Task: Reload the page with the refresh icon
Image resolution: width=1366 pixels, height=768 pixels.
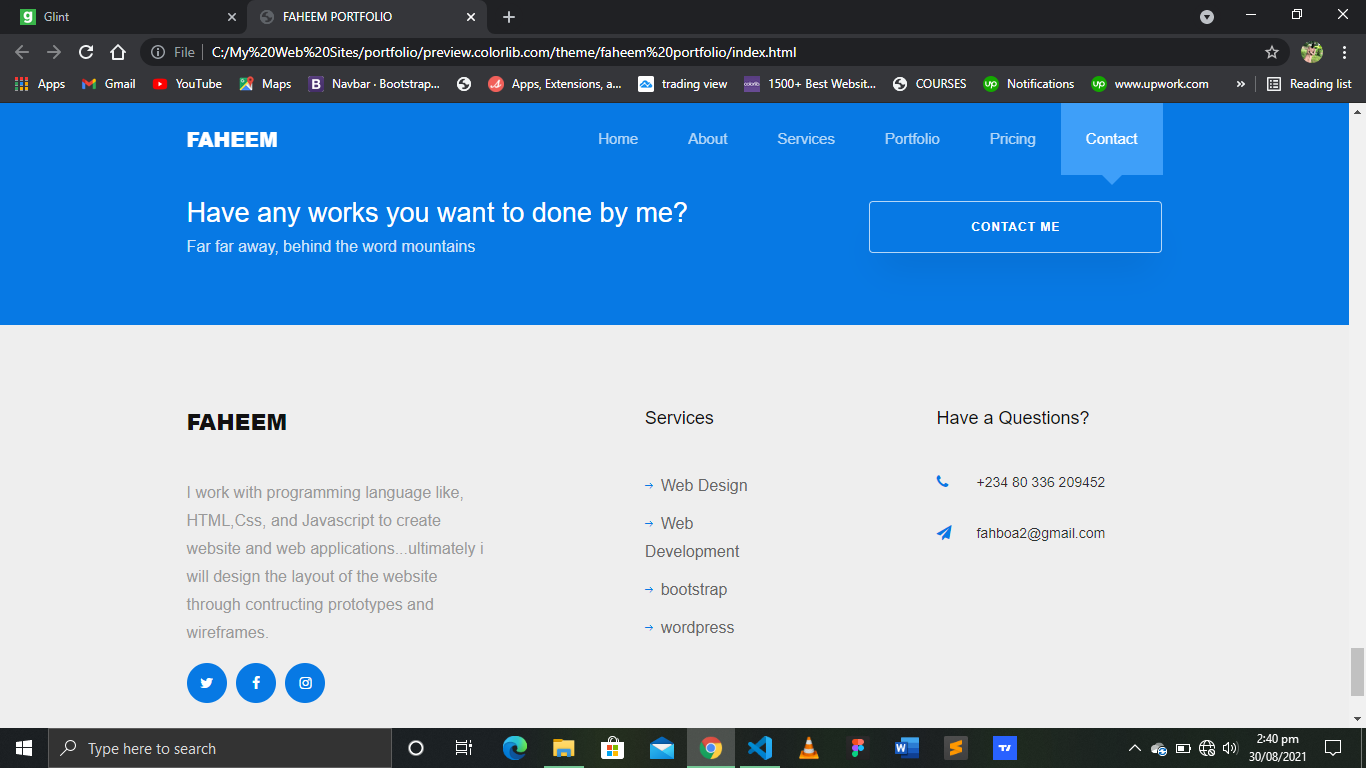Action: (x=86, y=52)
